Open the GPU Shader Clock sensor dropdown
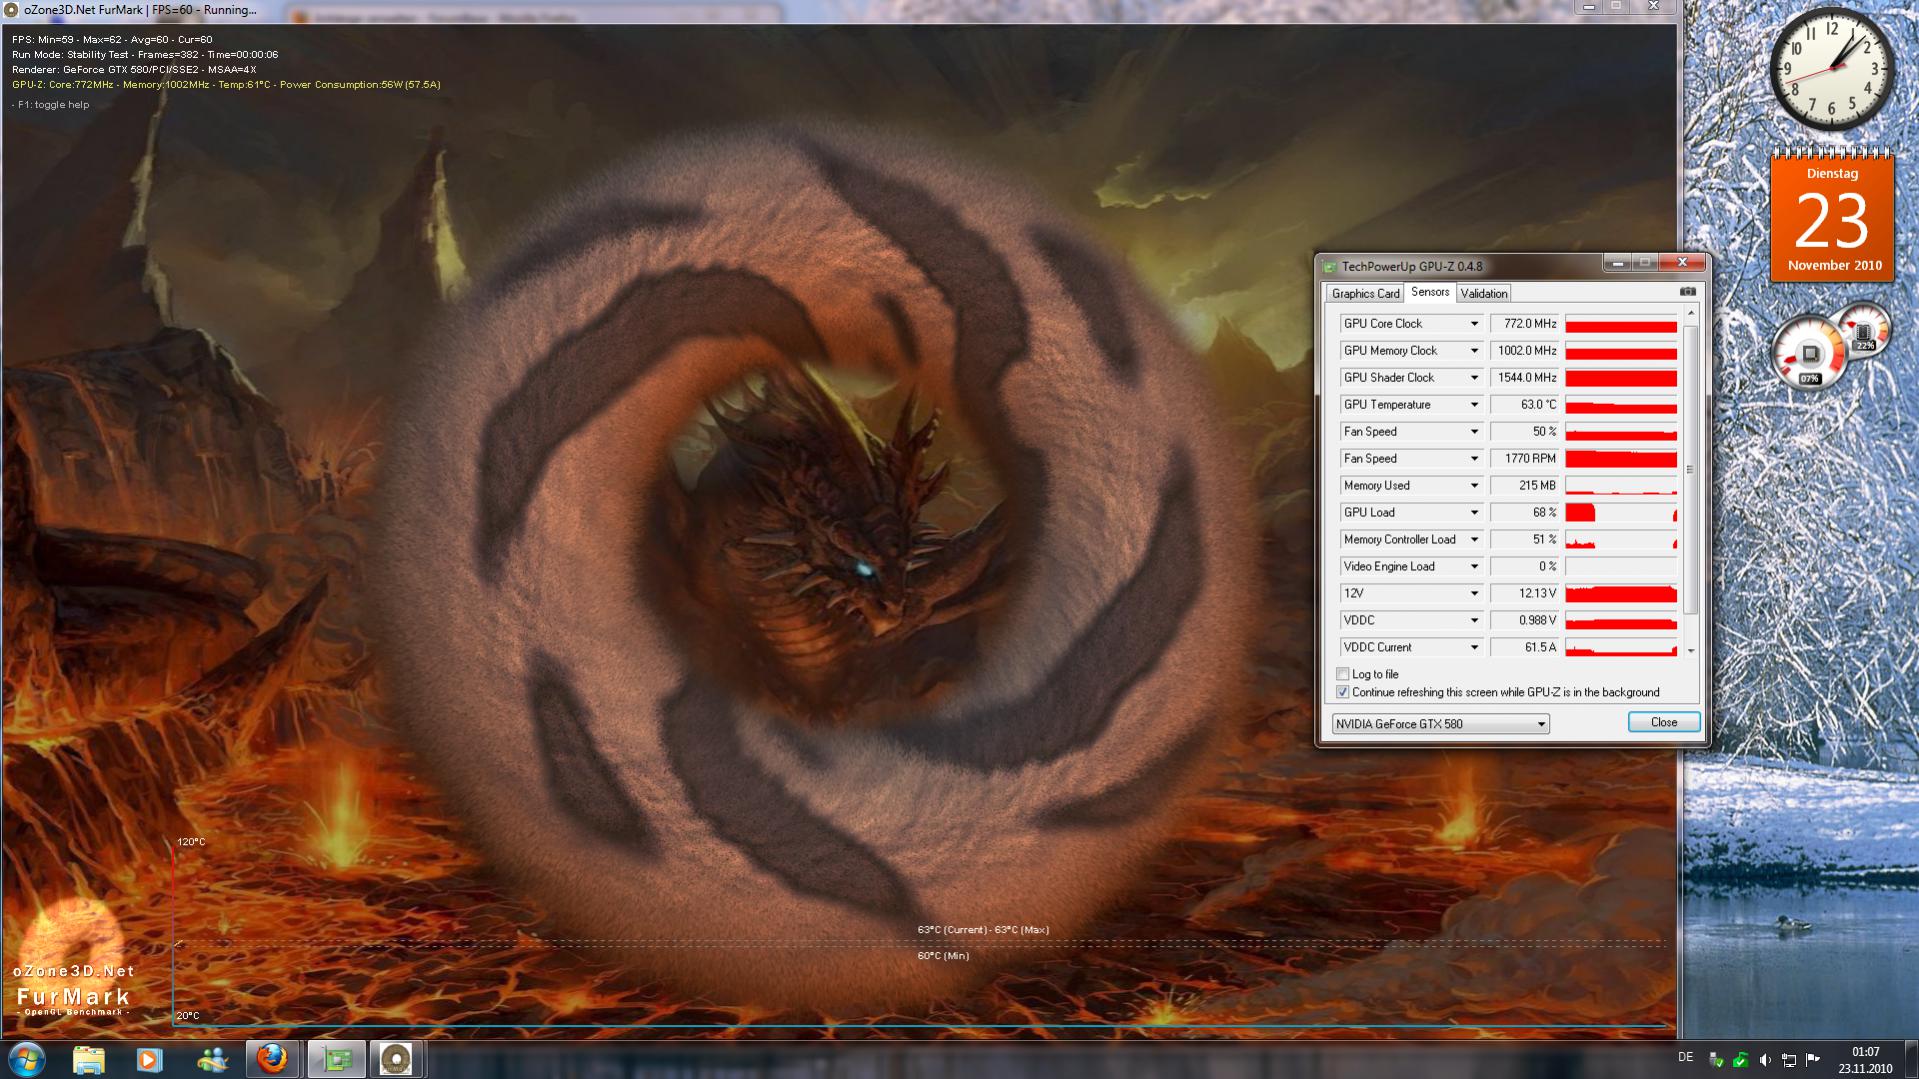The image size is (1919, 1079). click(x=1474, y=378)
